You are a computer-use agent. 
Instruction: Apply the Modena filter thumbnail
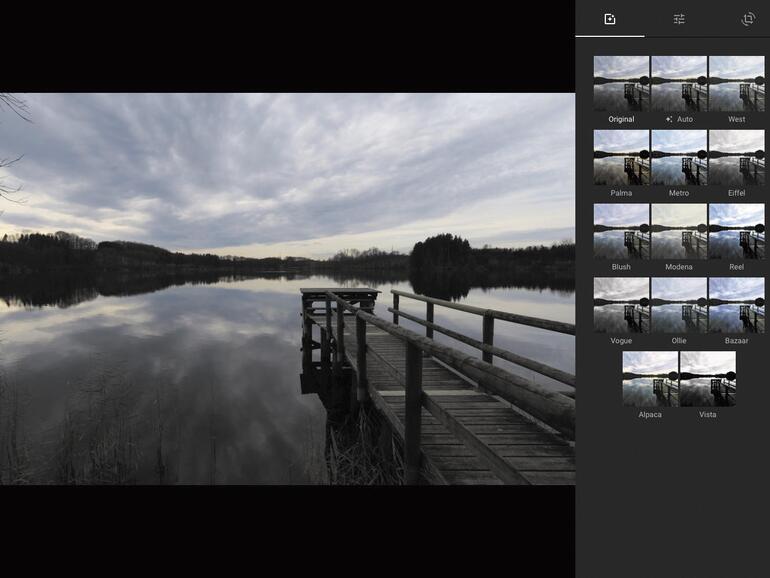(679, 231)
